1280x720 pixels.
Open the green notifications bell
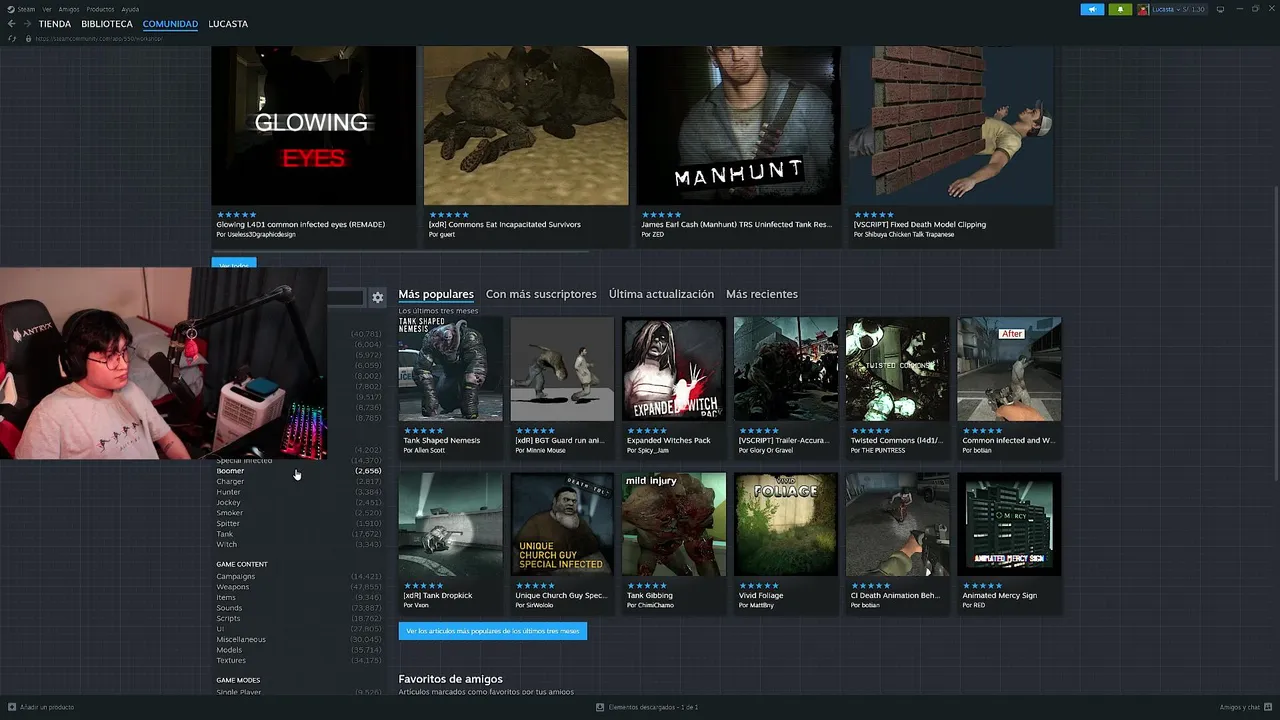coord(1120,9)
